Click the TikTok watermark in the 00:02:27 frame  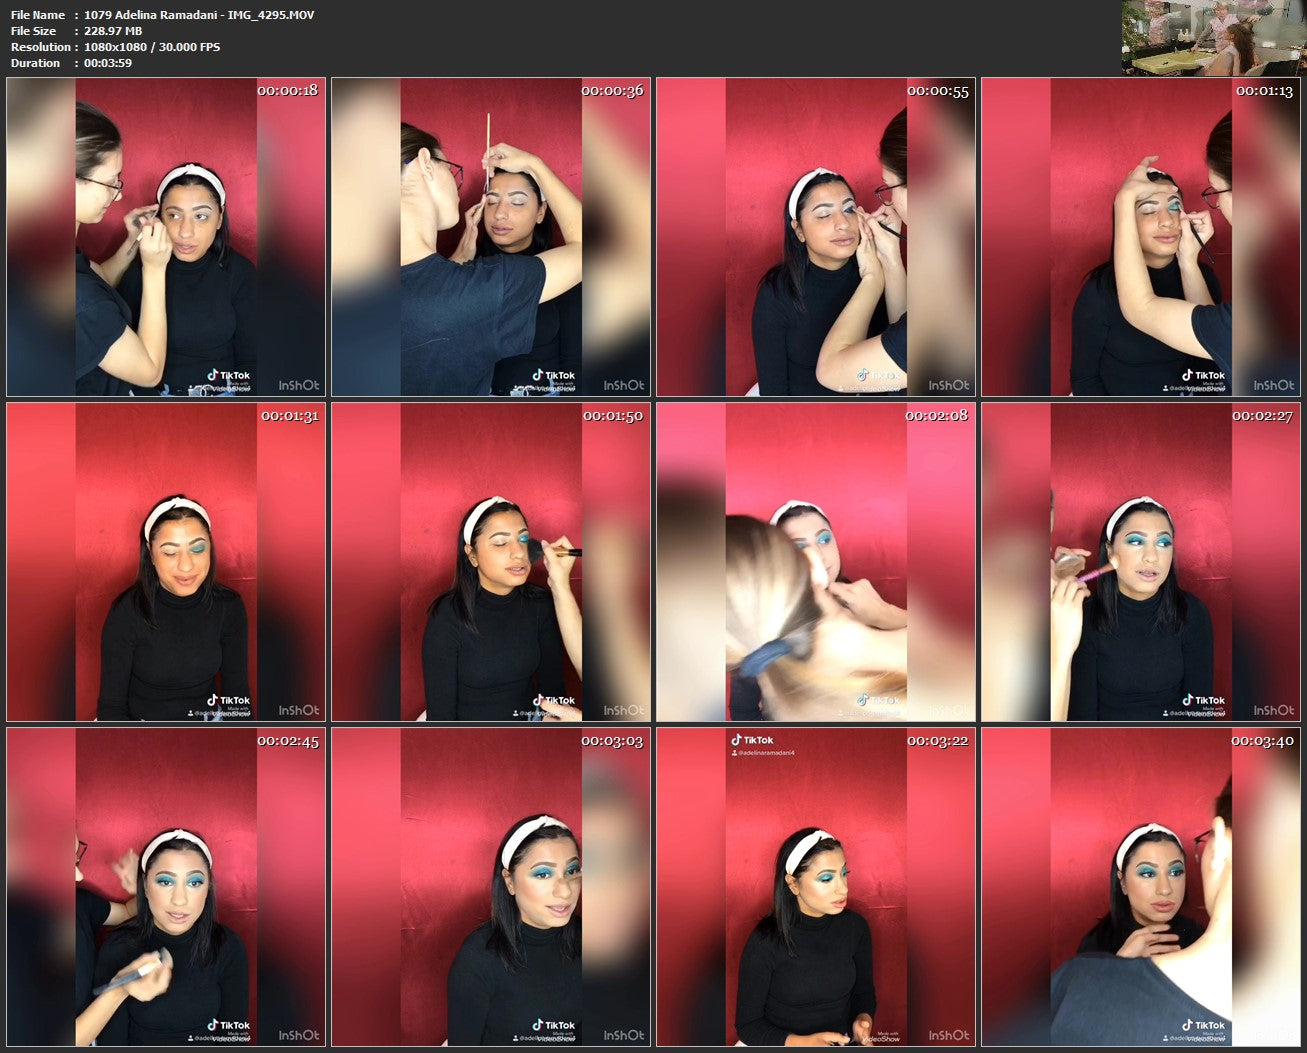pos(1204,701)
